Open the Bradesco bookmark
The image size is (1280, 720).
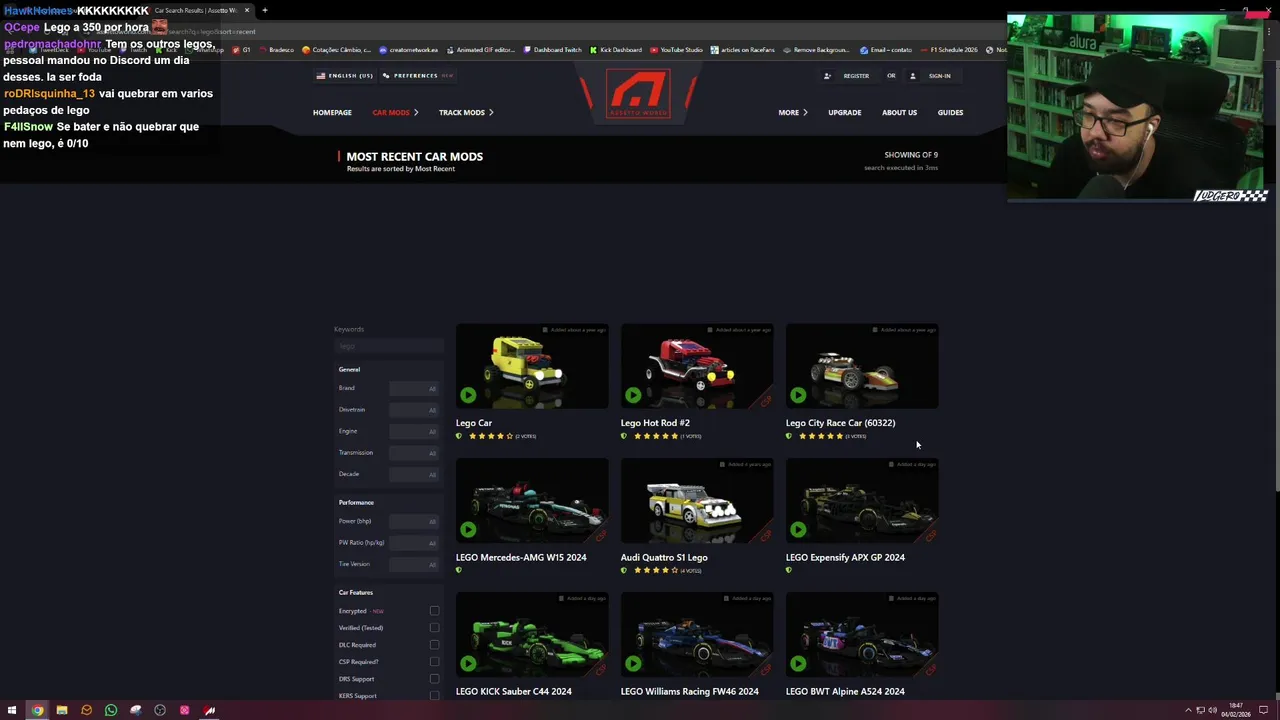(x=277, y=50)
